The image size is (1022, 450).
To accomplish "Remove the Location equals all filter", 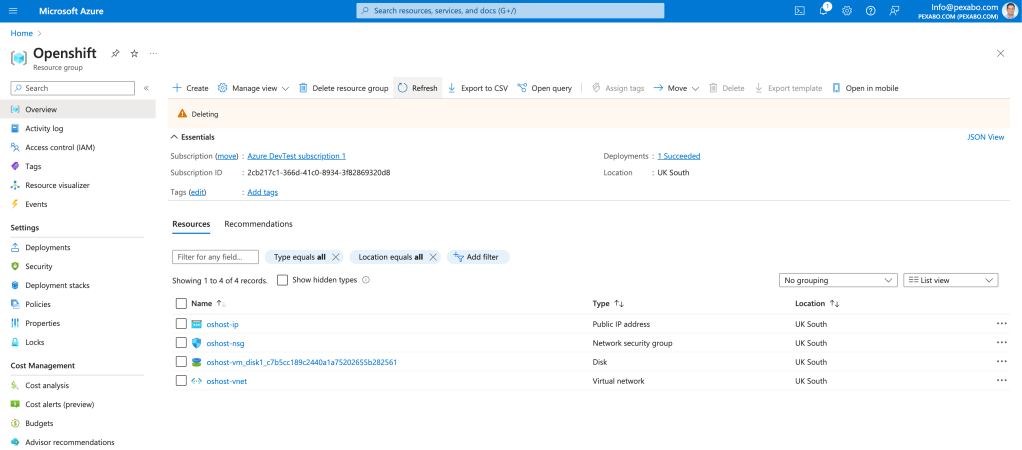I will [433, 257].
